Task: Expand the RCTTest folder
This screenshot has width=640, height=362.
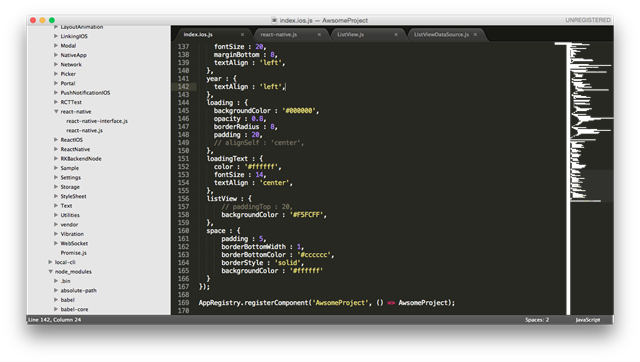Action: (56, 102)
